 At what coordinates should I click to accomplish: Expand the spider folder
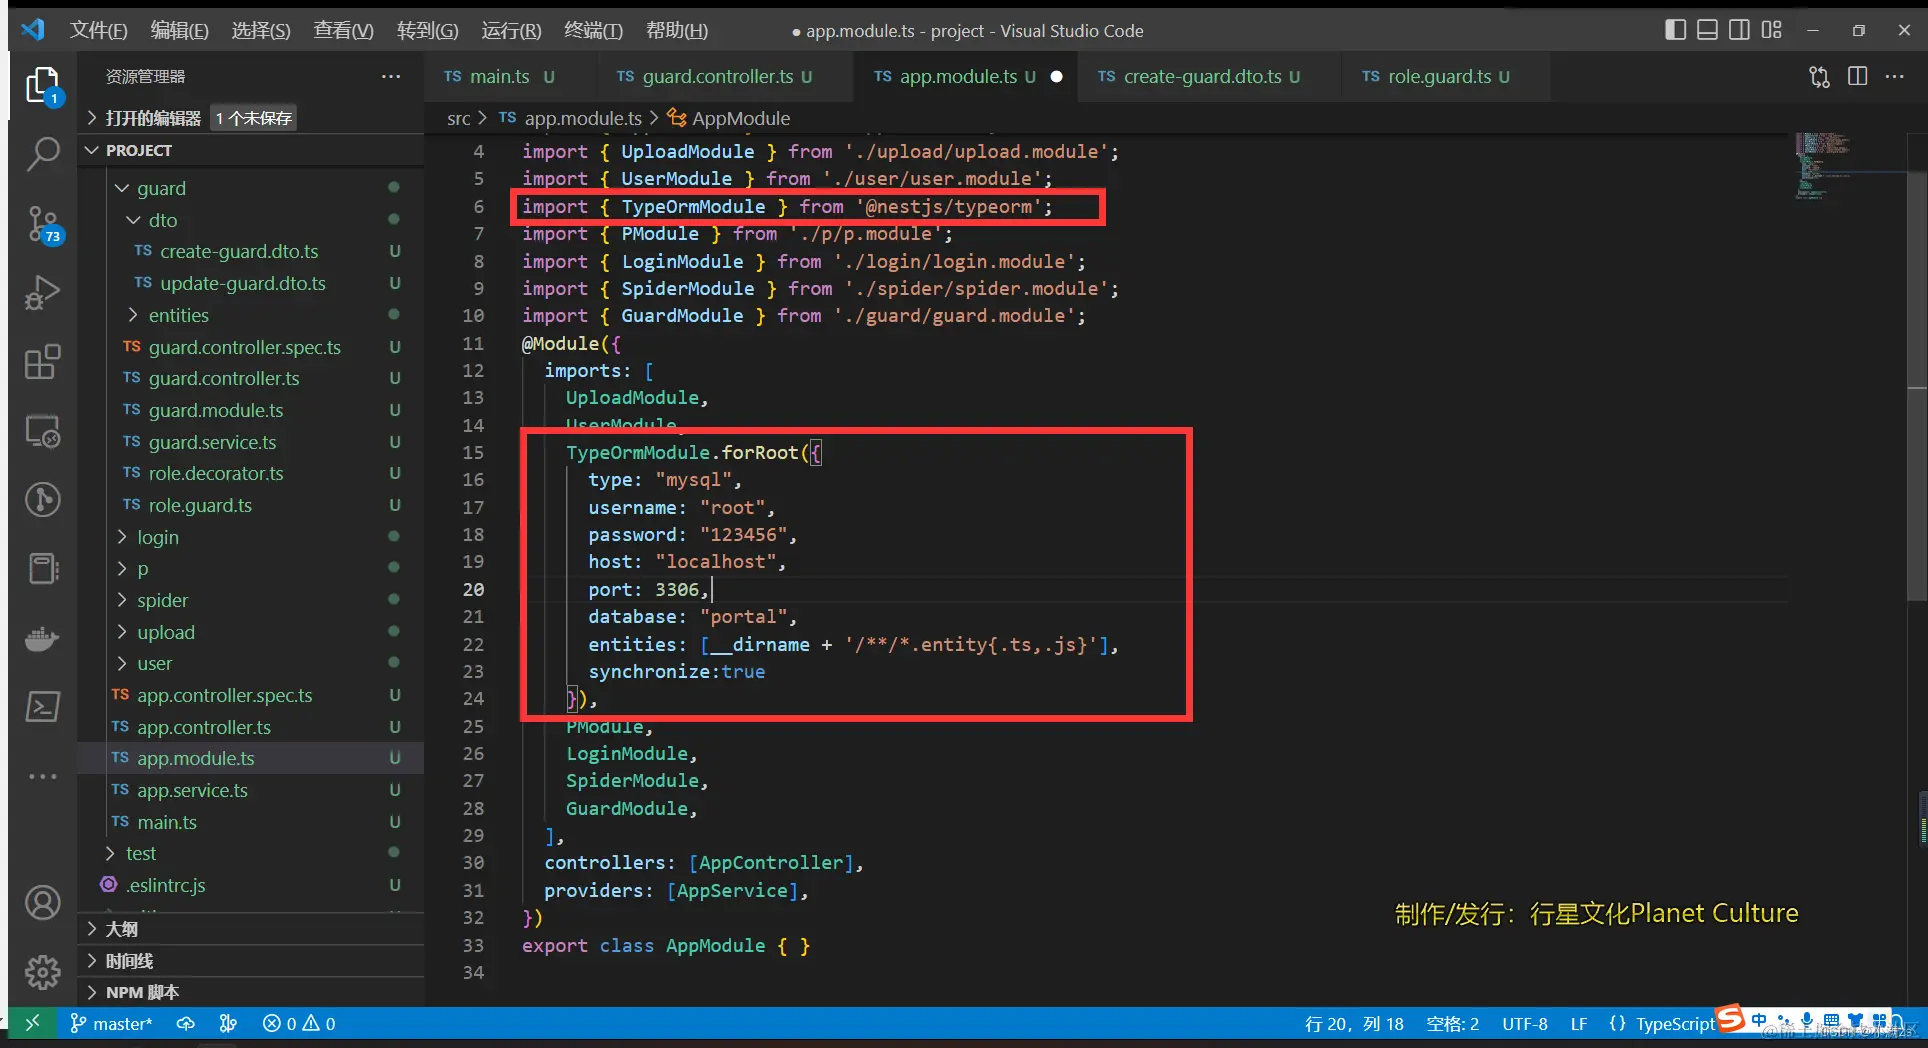point(251,600)
